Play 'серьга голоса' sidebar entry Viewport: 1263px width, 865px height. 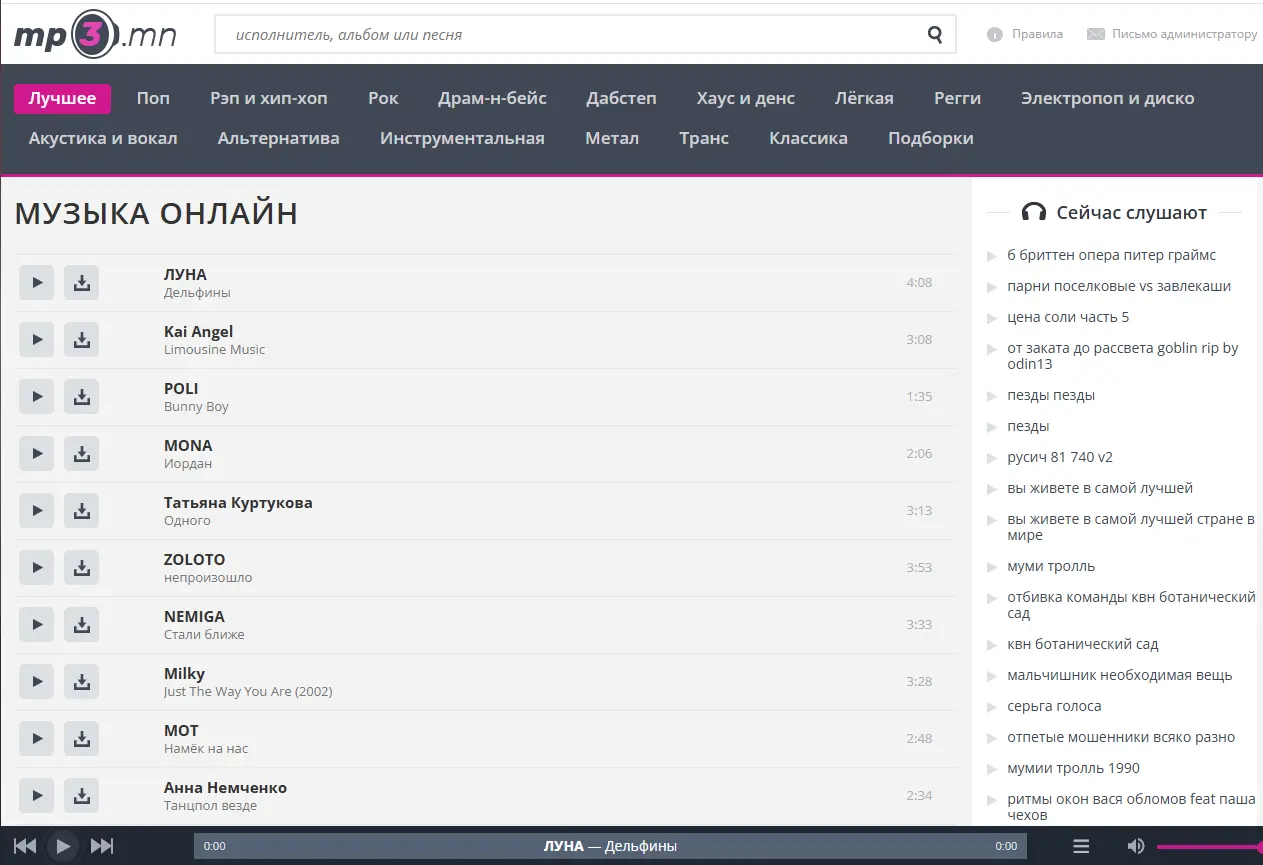(x=1054, y=706)
